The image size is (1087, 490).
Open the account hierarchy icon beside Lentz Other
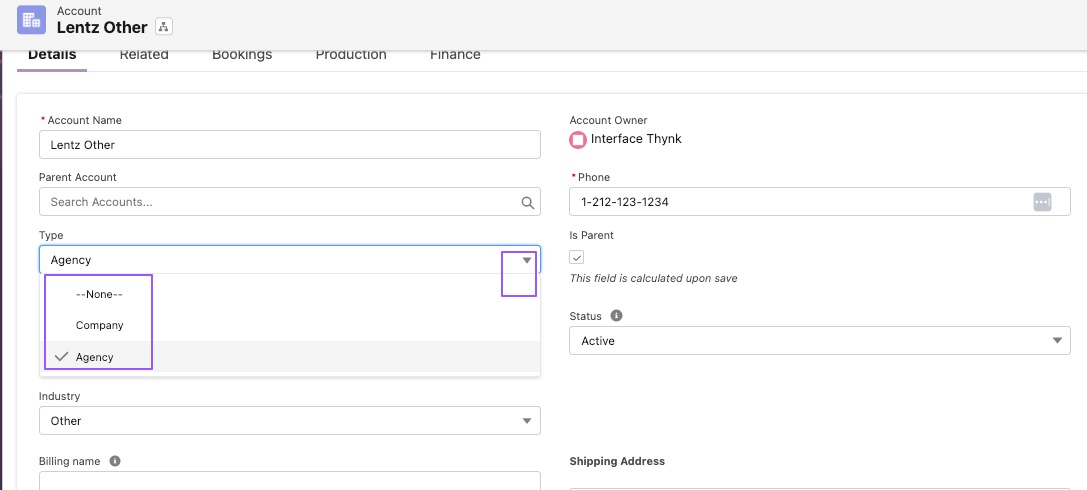point(164,27)
